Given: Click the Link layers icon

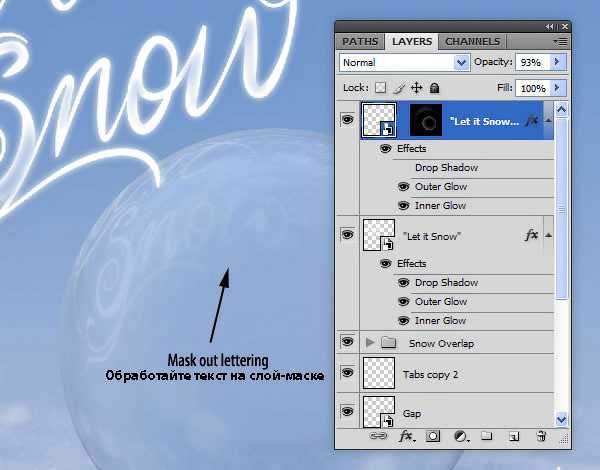Looking at the screenshot, I should coord(378,436).
